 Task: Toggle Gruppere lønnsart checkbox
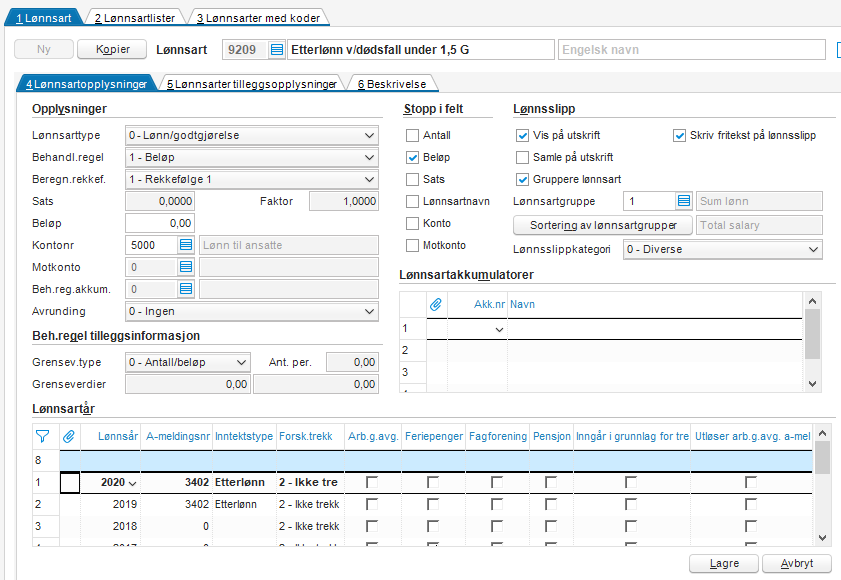(522, 179)
